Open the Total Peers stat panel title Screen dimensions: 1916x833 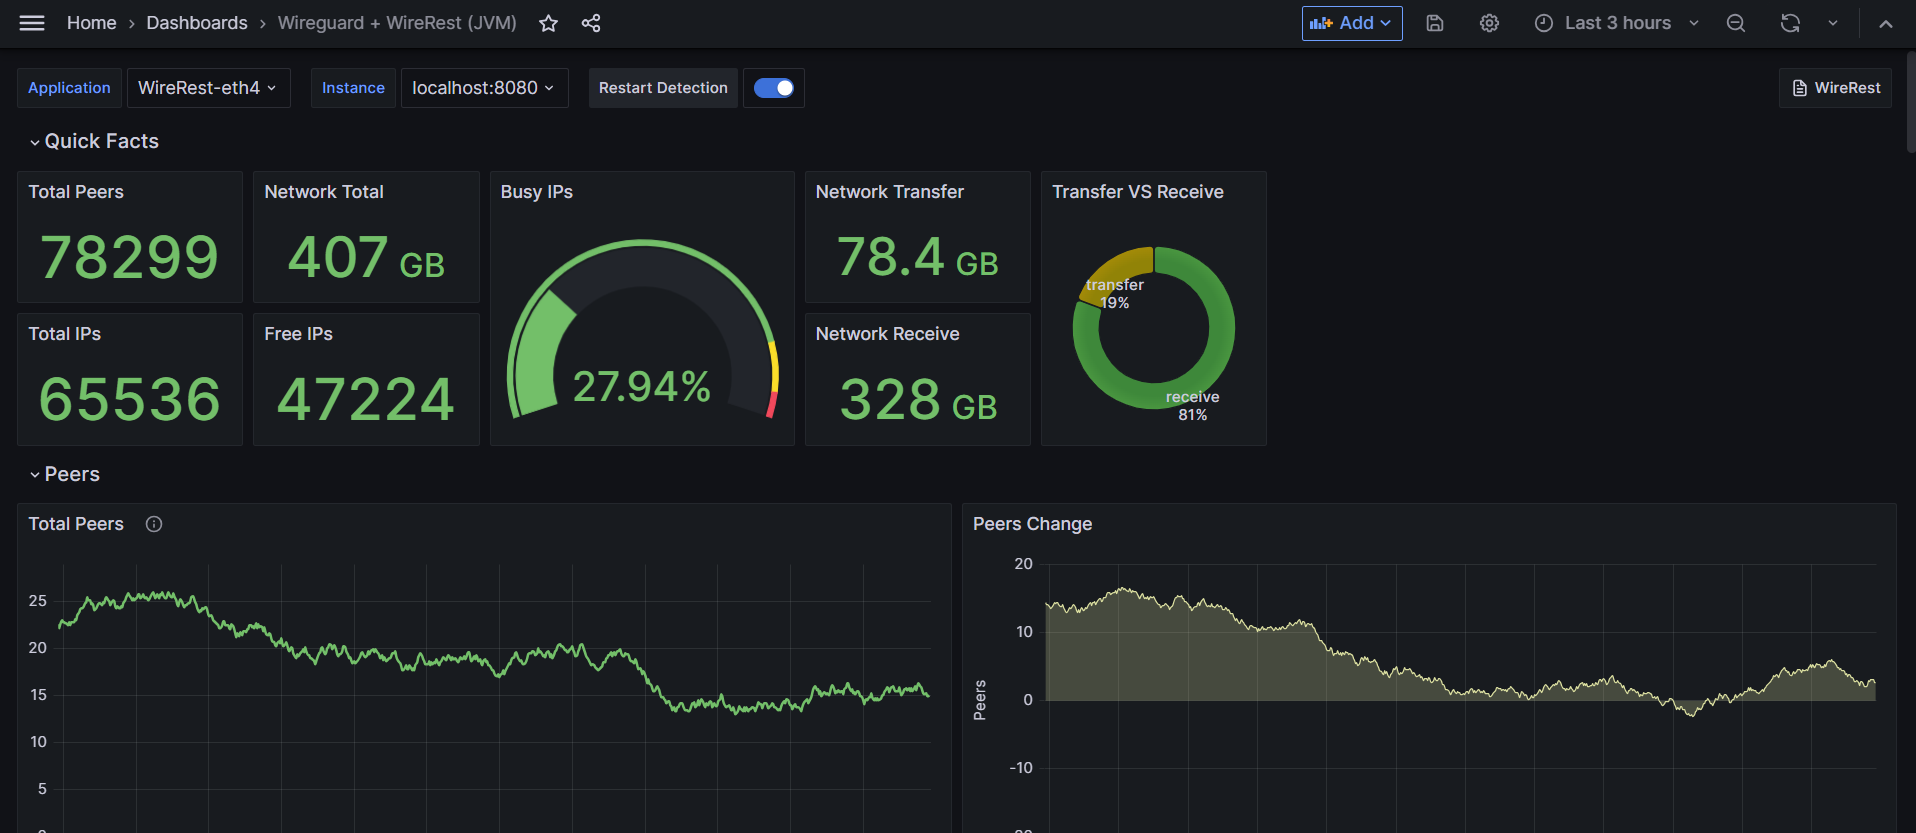pyautogui.click(x=76, y=192)
